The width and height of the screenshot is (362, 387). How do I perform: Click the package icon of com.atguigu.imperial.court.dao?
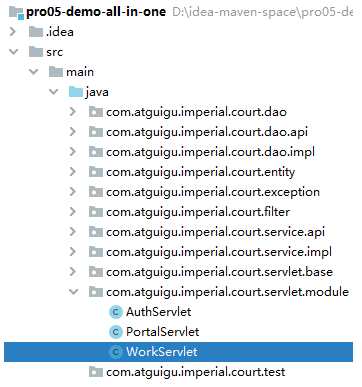[x=96, y=112]
